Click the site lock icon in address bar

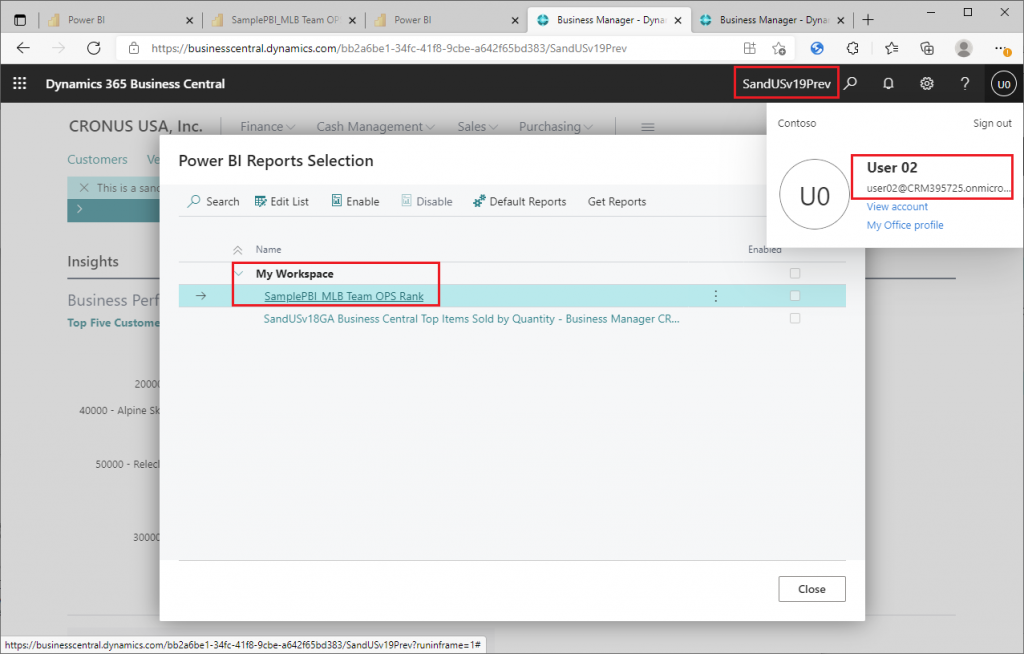coord(134,48)
